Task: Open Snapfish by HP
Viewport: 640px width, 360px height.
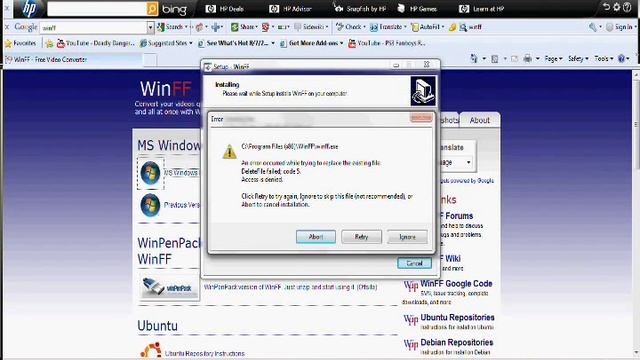Action: tap(360, 9)
